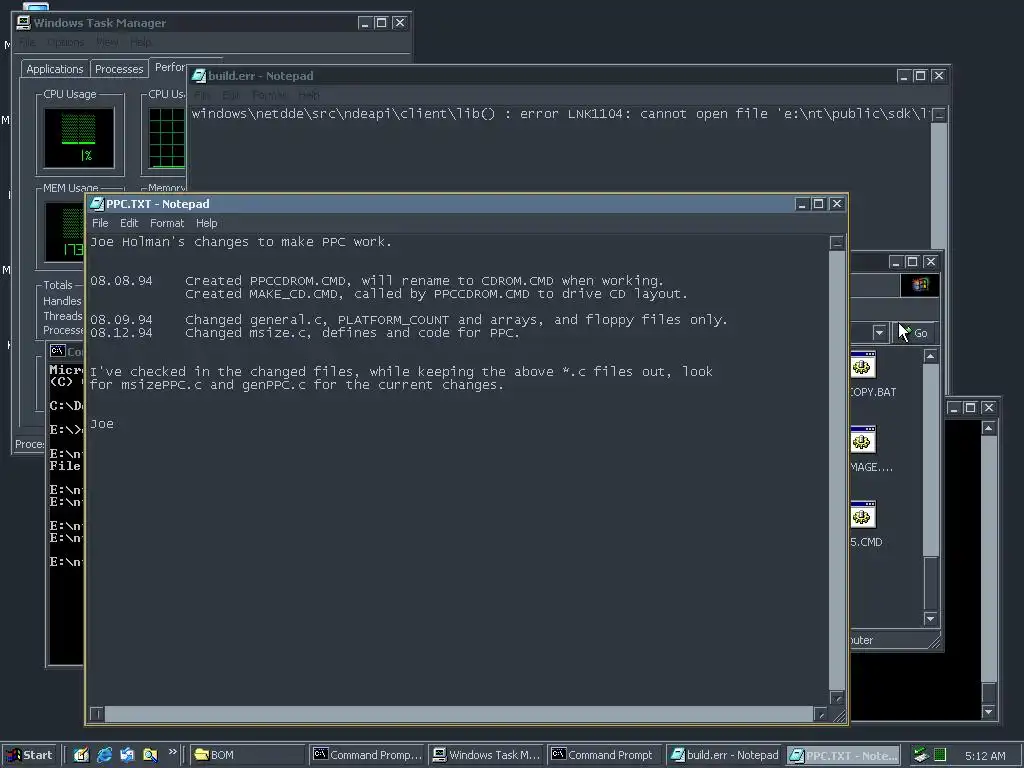
Task: Click the taskbar clock showing 5:12 AM
Action: coord(985,756)
